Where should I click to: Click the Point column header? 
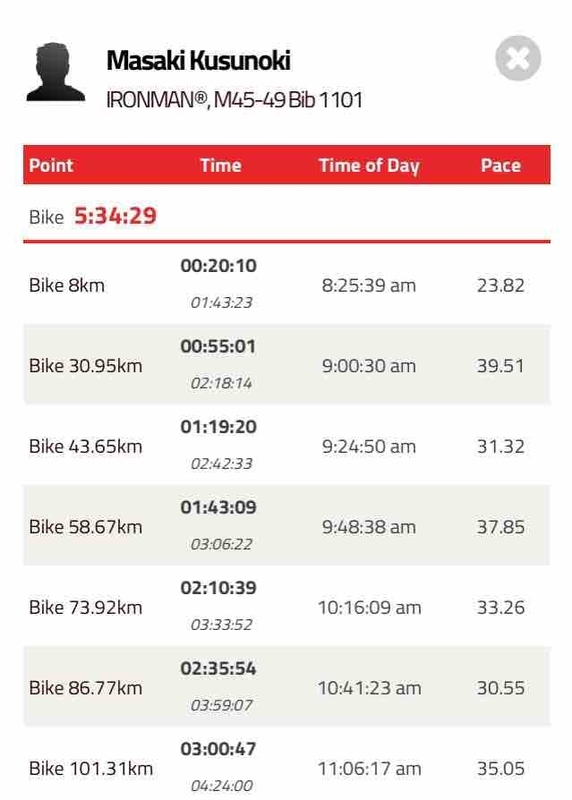pyautogui.click(x=51, y=165)
